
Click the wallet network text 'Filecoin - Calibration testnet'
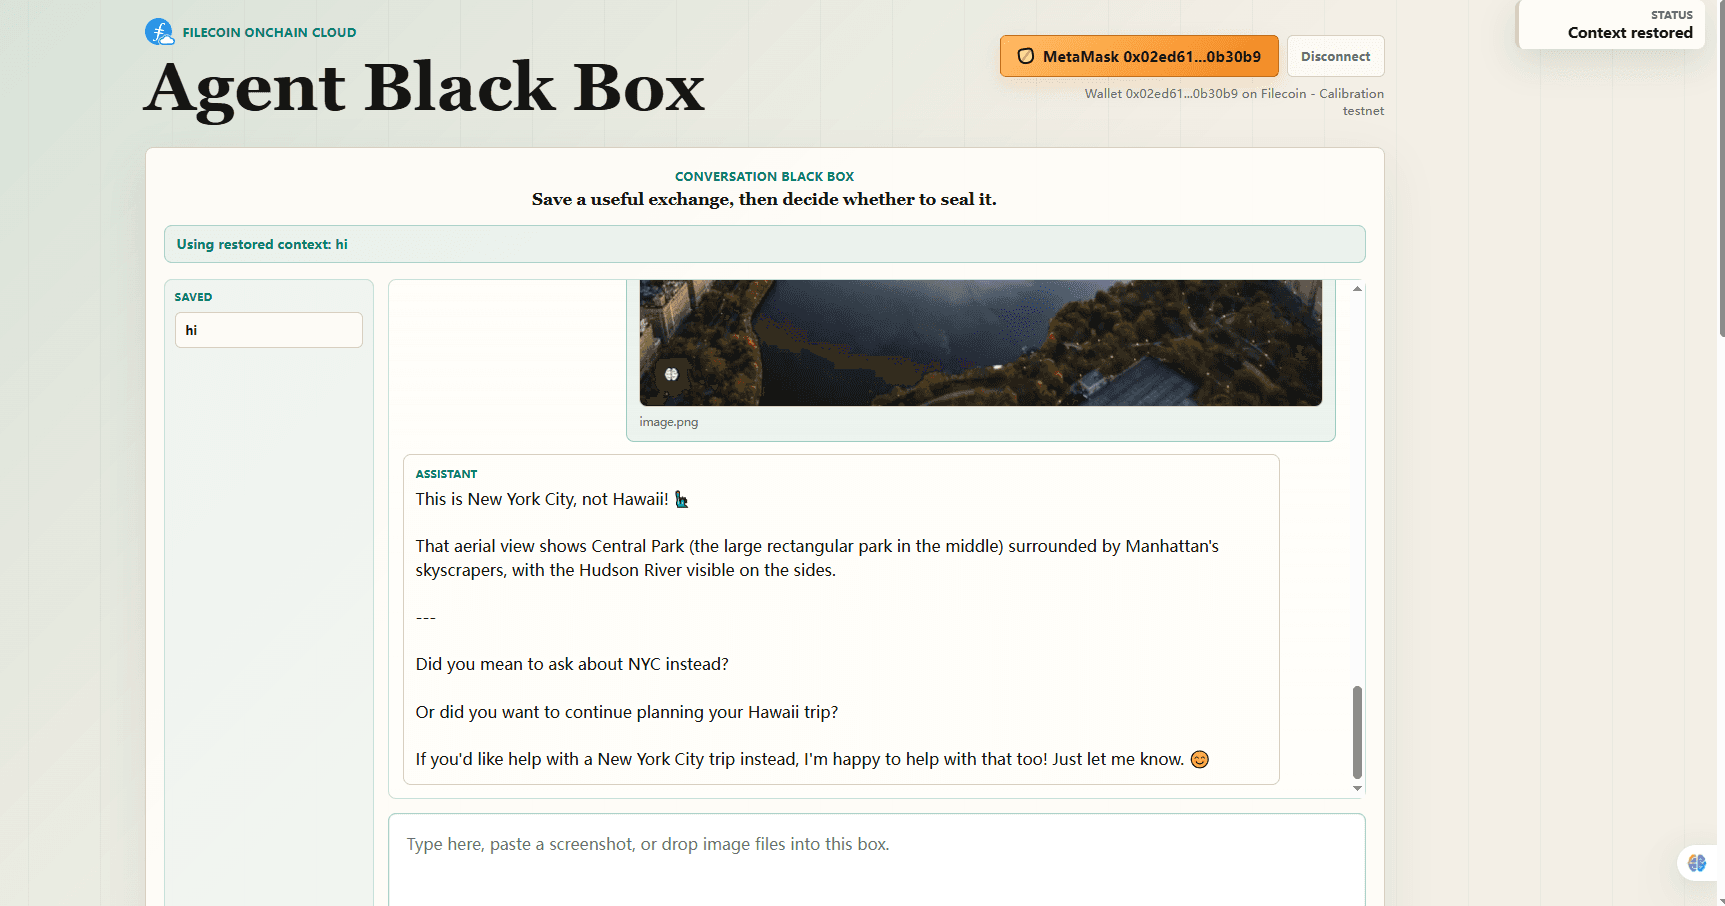click(1323, 102)
